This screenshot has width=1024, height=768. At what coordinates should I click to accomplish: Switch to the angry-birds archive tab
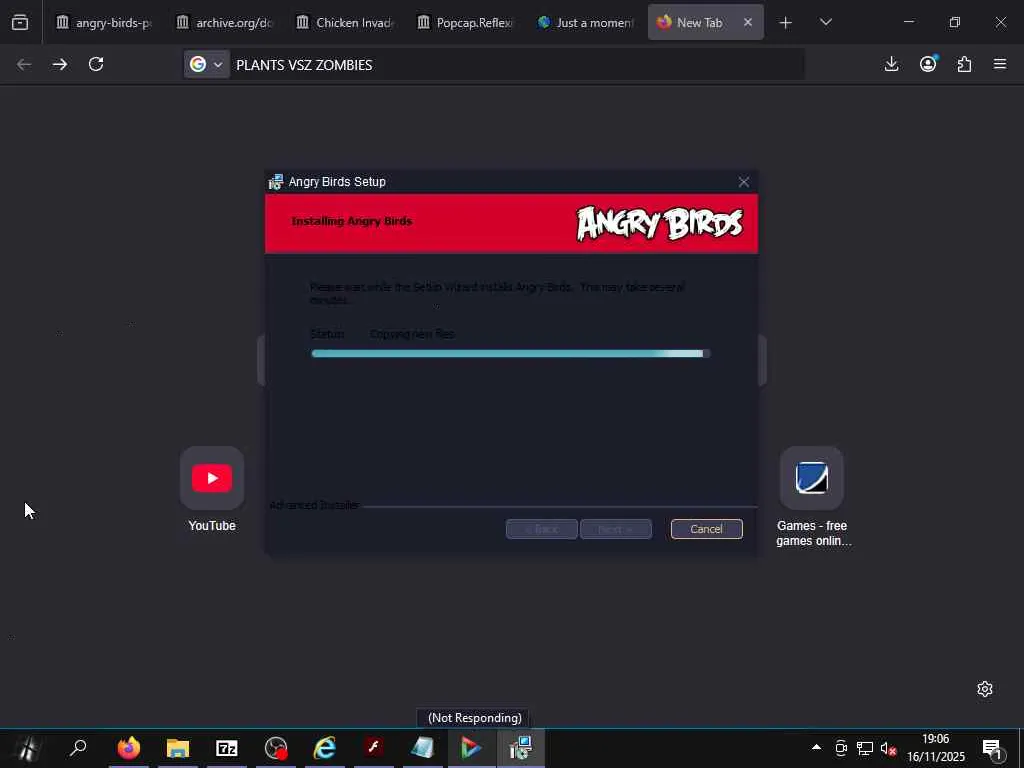[x=103, y=23]
